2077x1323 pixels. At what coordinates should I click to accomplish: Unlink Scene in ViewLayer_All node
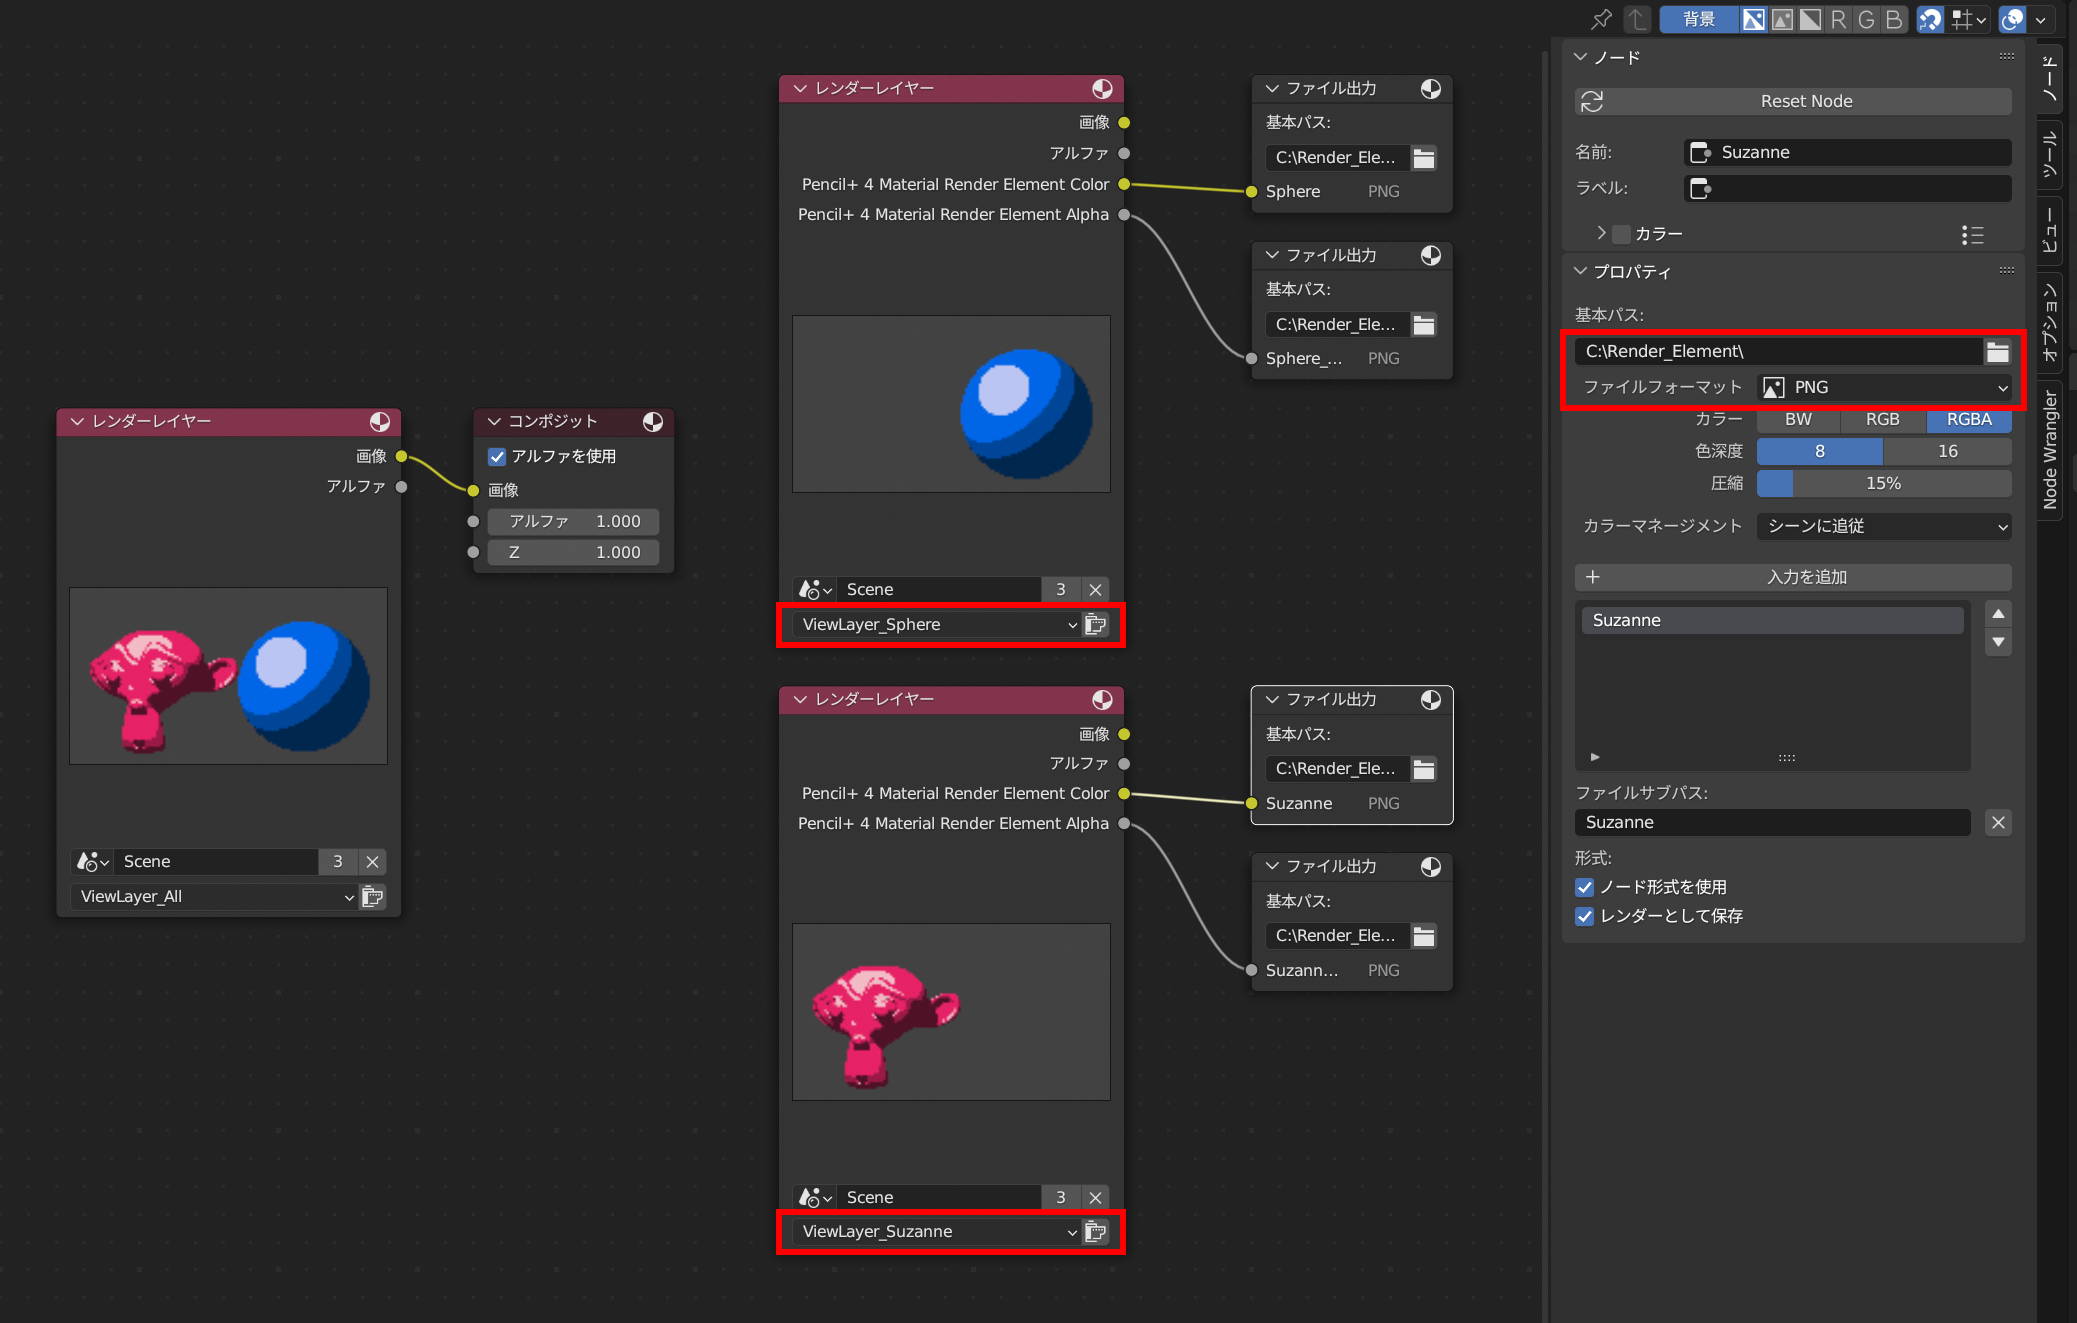click(372, 861)
